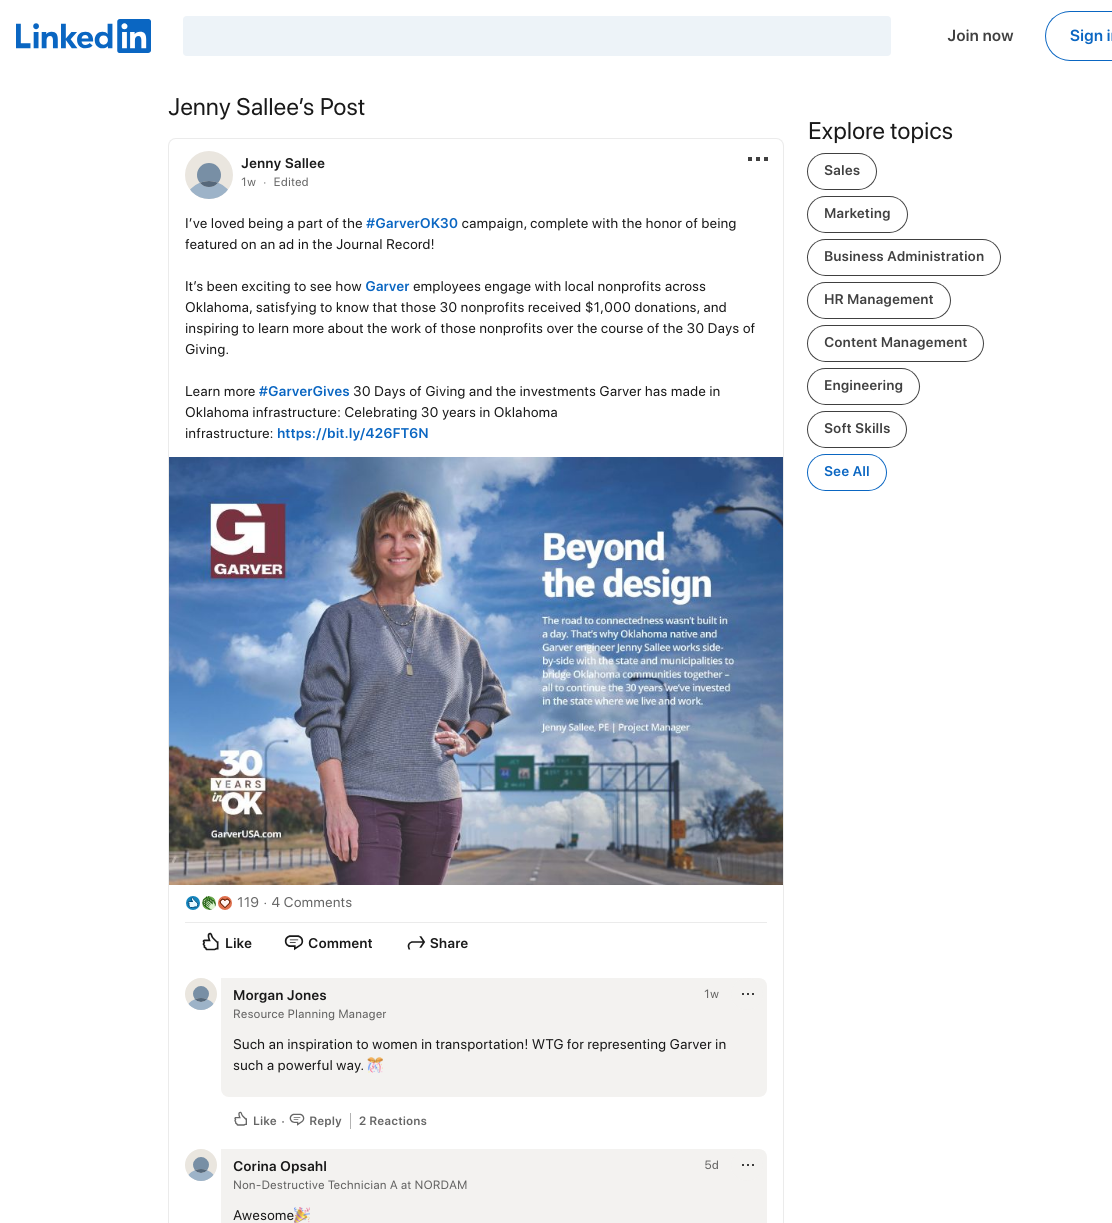This screenshot has width=1112, height=1223.
Task: Select the Engineering topic
Action: click(x=863, y=386)
